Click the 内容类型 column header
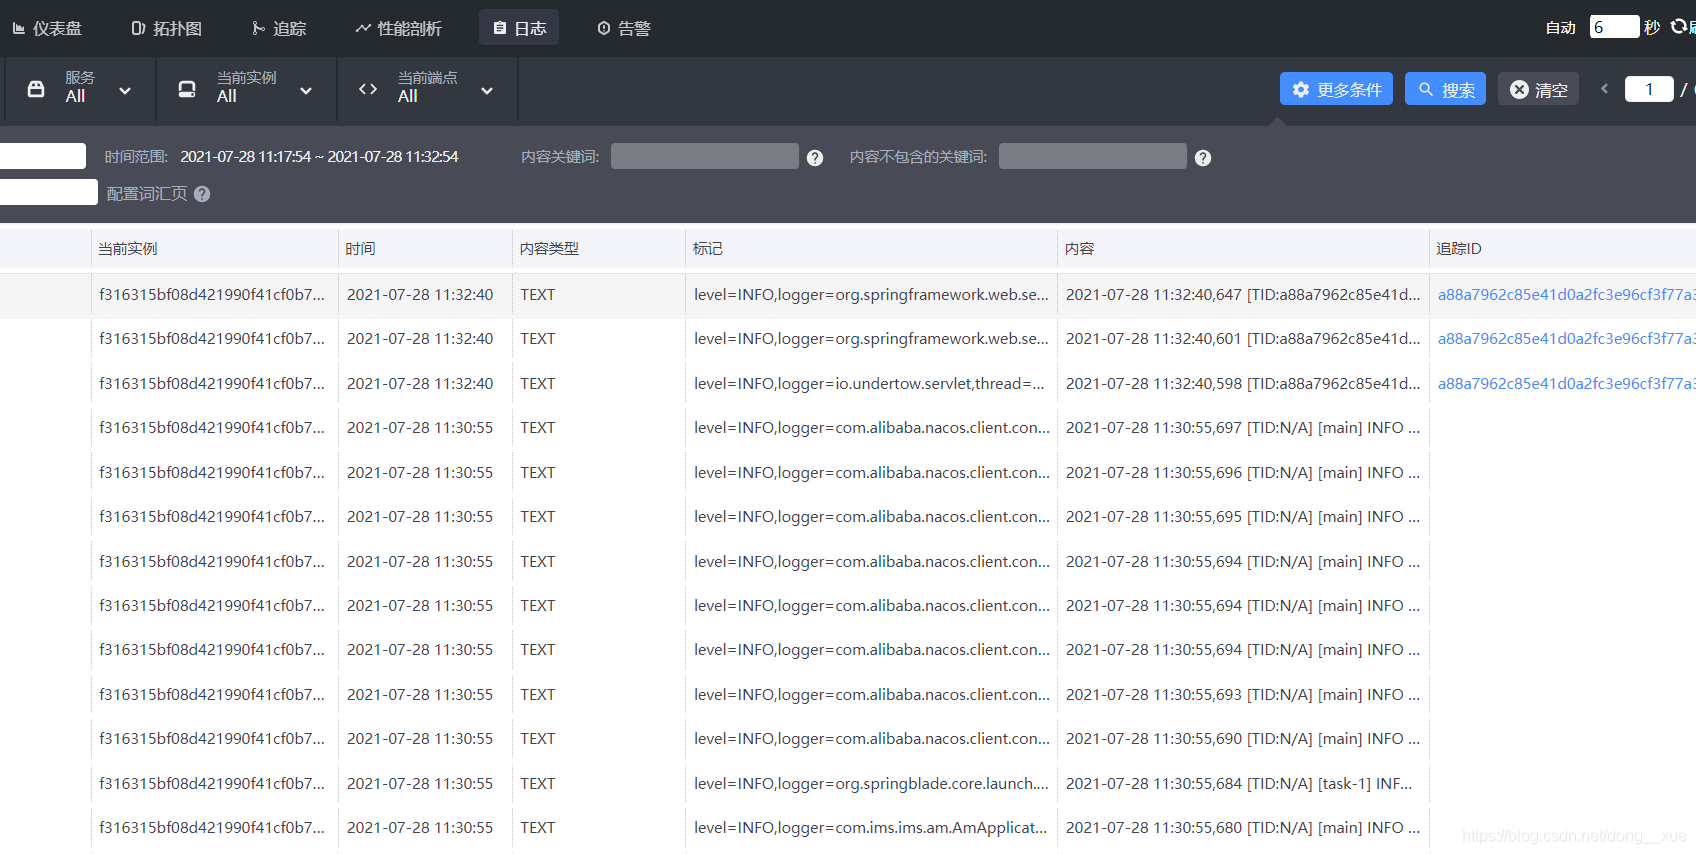Screen dimensions: 1696x854 (549, 248)
